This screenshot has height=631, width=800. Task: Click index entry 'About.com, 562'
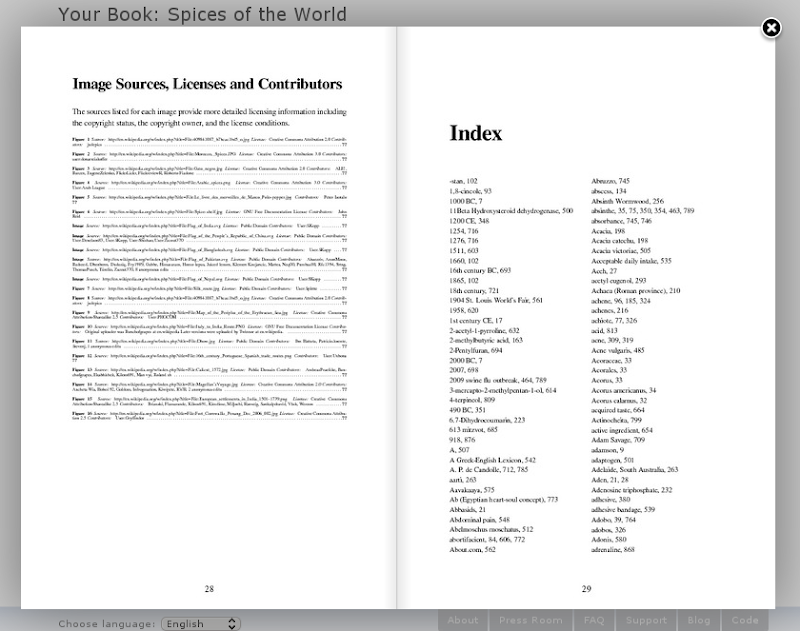pos(472,549)
